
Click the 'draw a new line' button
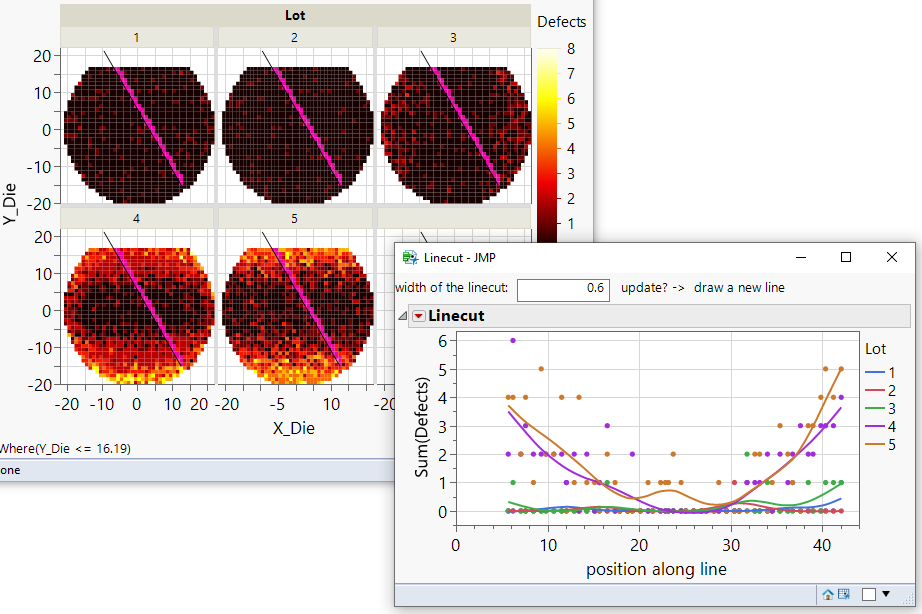739,288
